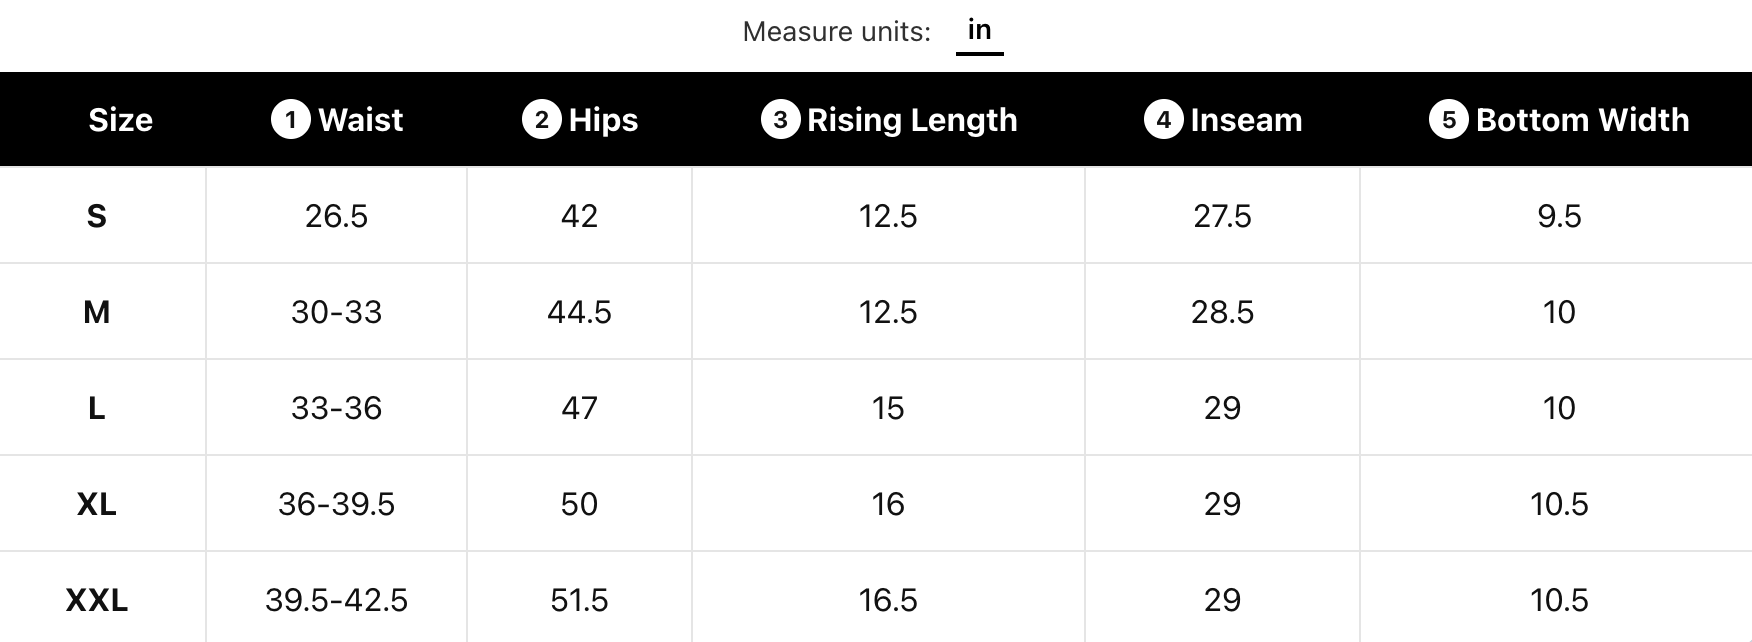Select the XXL size row label
Viewport: 1752px width, 642px height.
pyautogui.click(x=97, y=600)
